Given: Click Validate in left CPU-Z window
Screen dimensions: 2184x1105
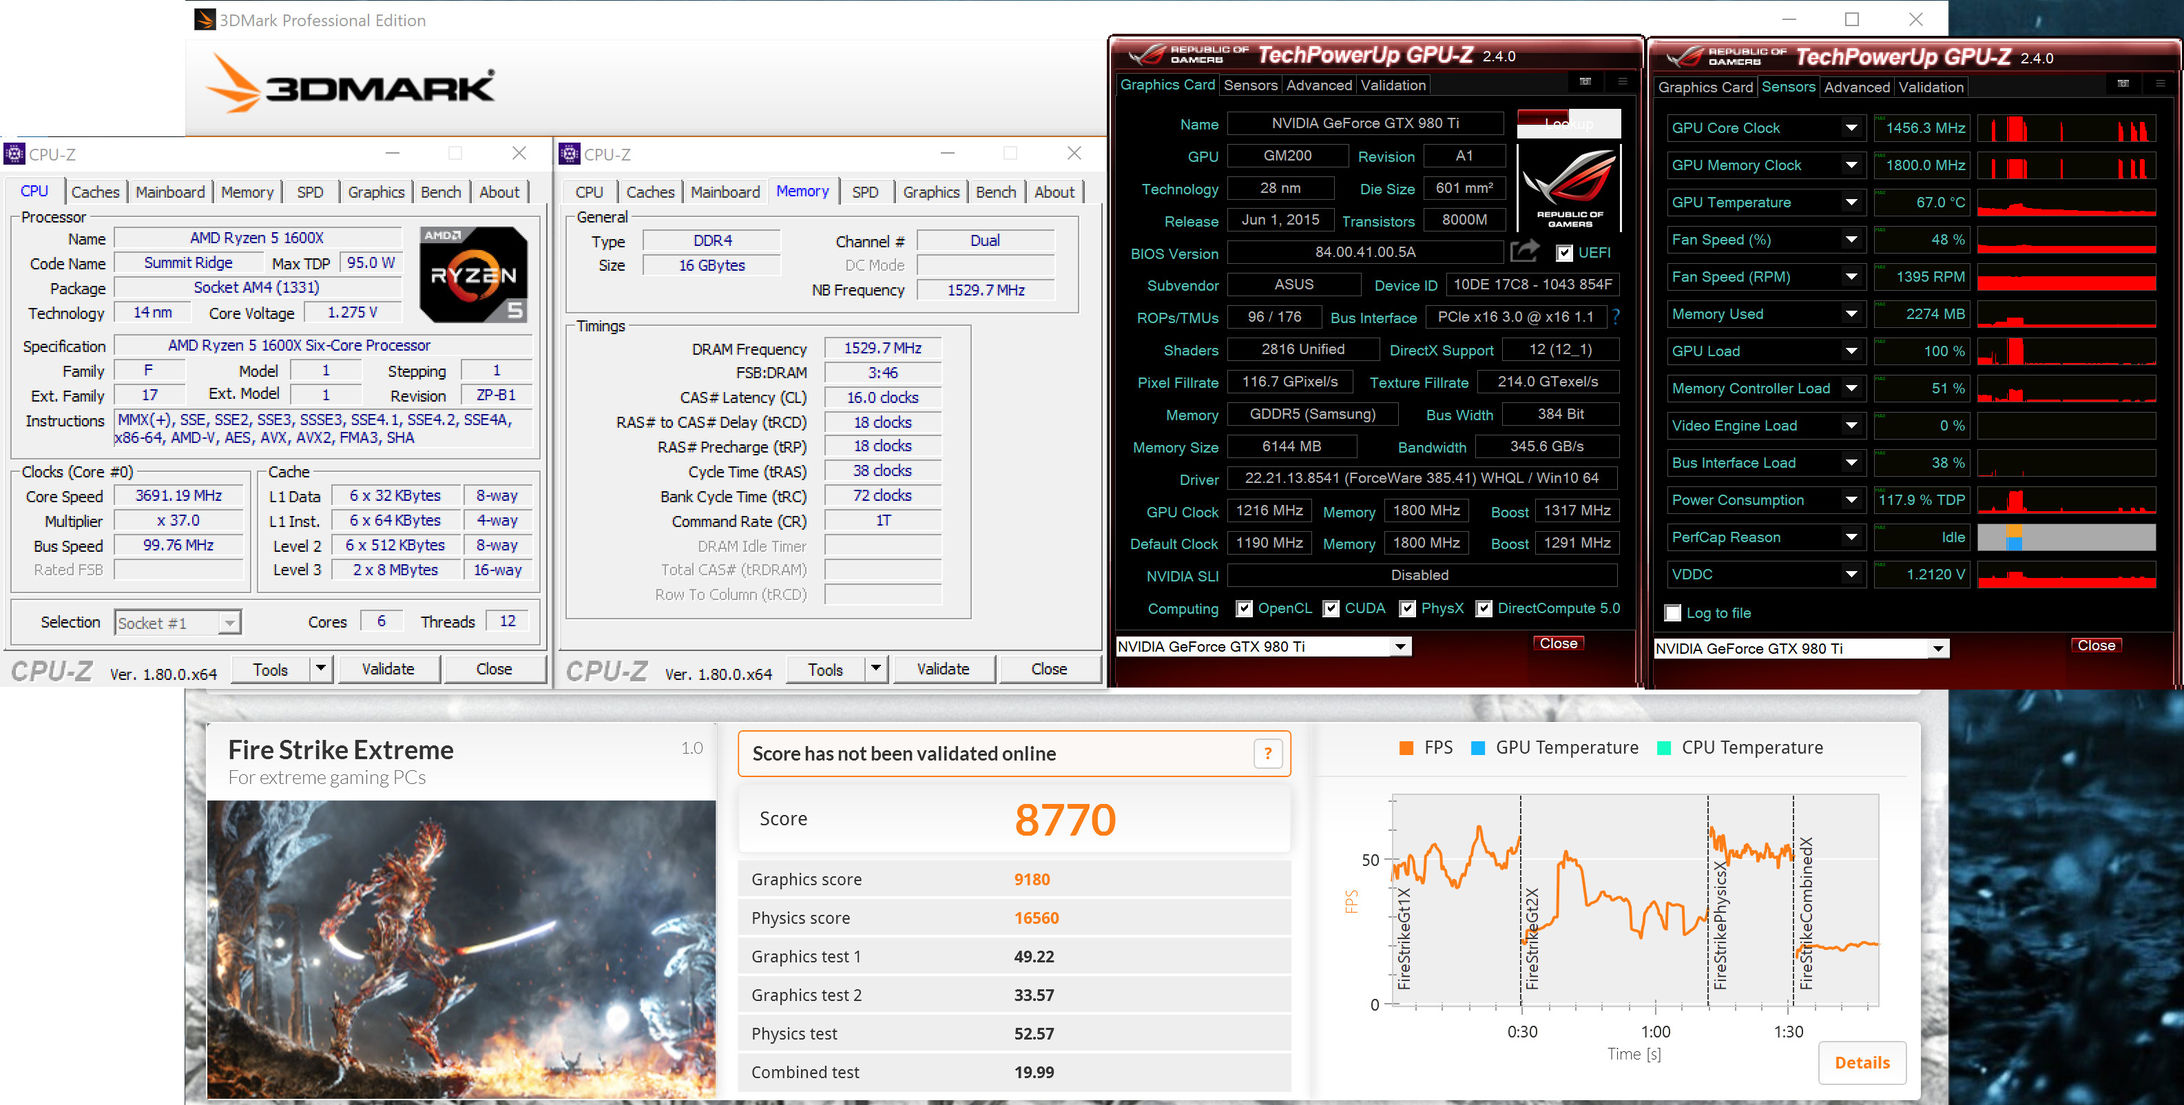Looking at the screenshot, I should 388,669.
